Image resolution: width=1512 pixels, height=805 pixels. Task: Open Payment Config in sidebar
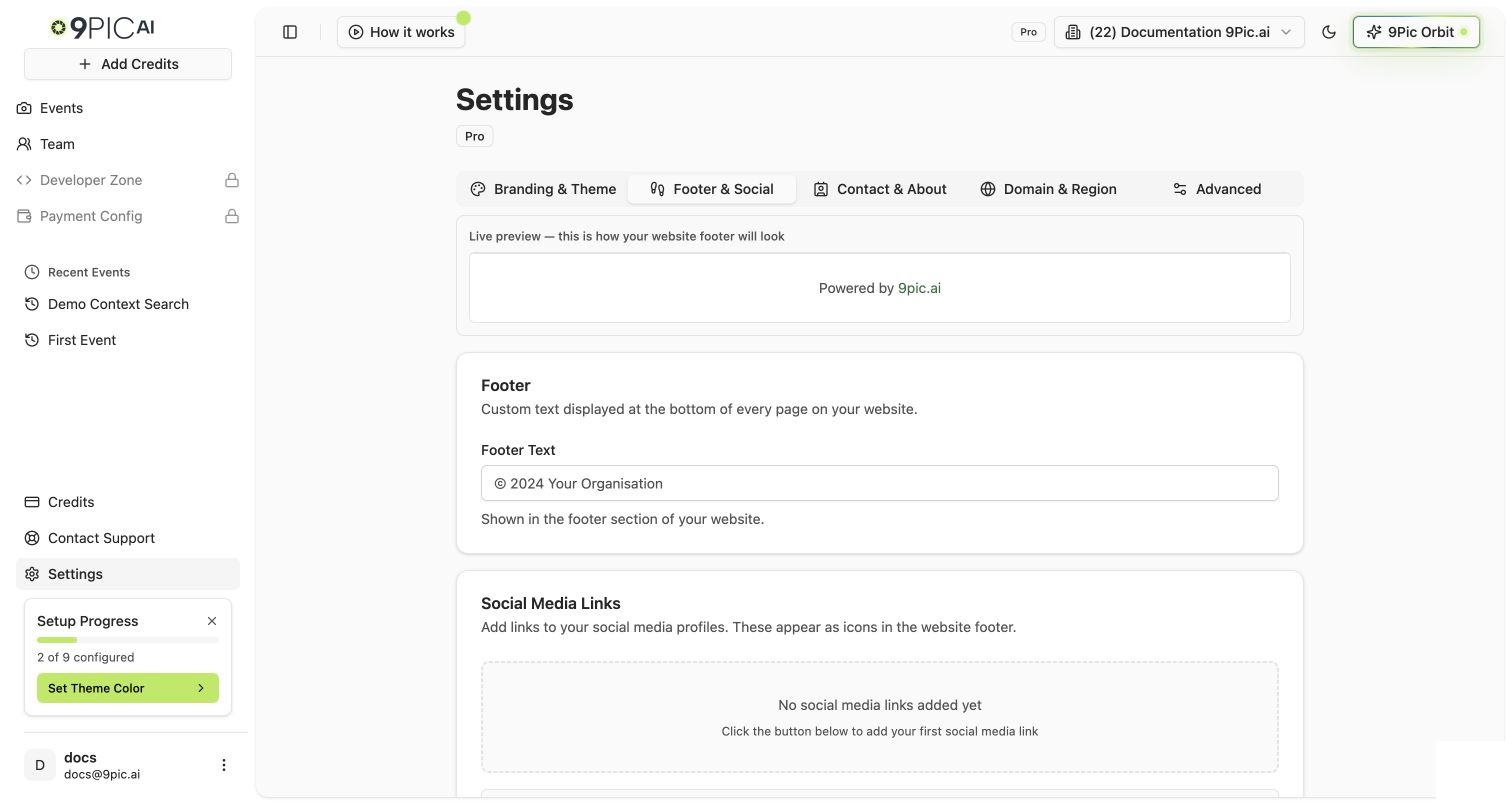pyautogui.click(x=128, y=216)
